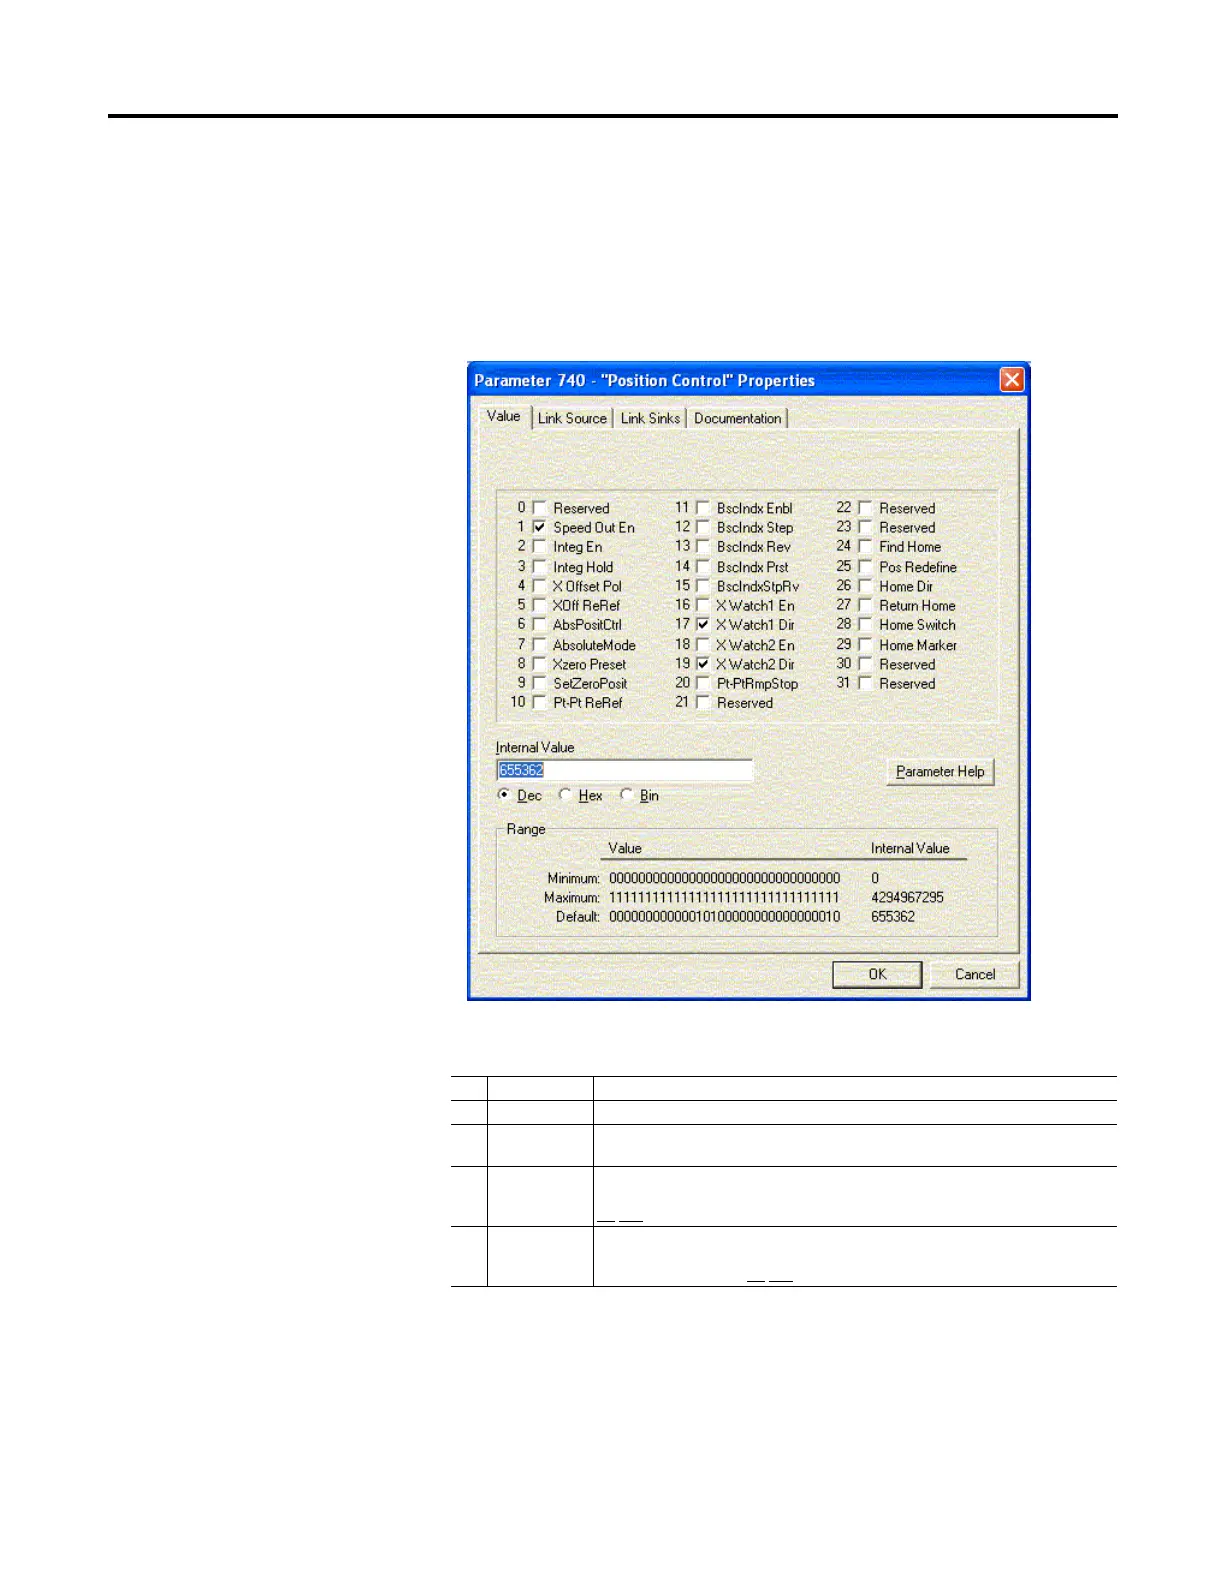Enable bit 20 Pt-PtRmpStop checkbox
This screenshot has height=1584, width=1224.
coord(703,683)
